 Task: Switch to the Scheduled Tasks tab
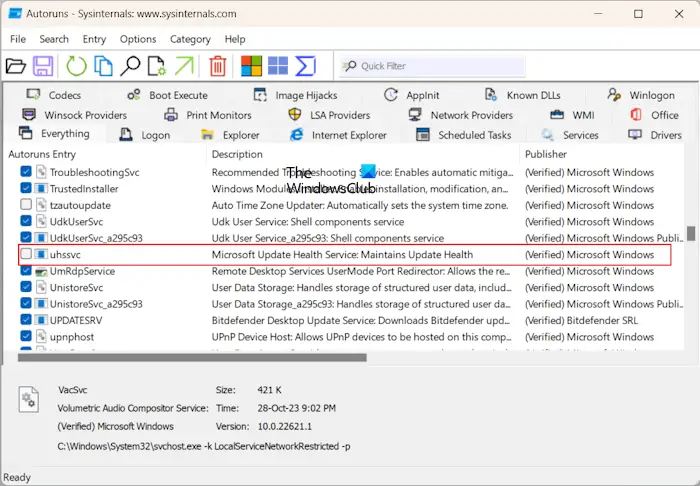pos(463,135)
